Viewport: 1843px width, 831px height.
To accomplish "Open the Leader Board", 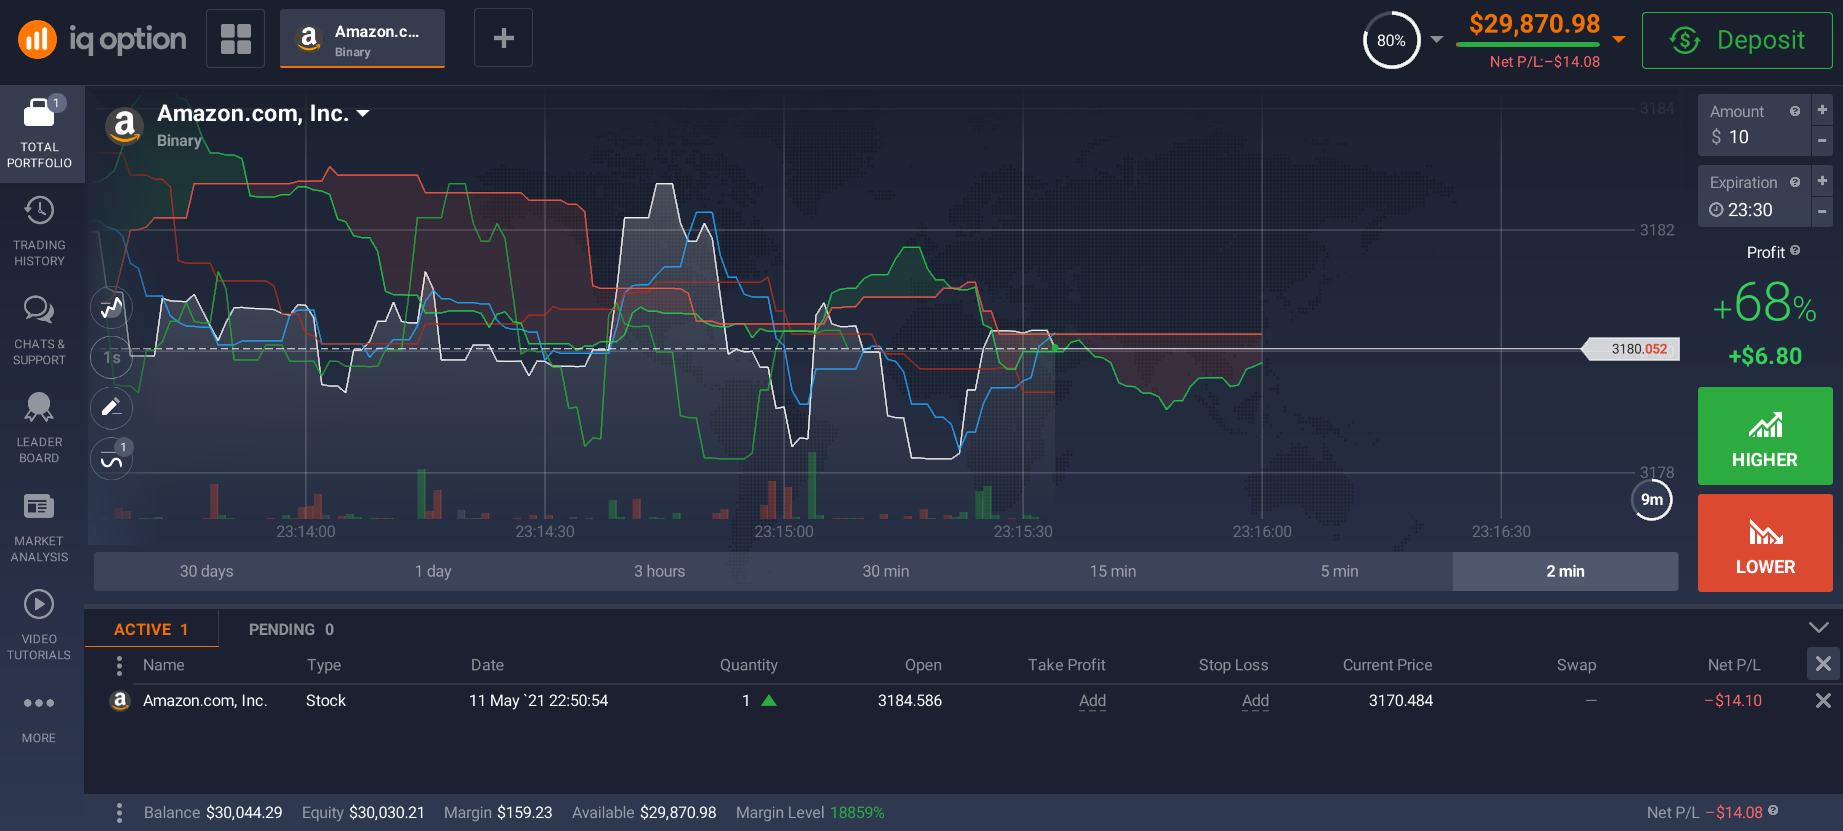I will tap(40, 429).
